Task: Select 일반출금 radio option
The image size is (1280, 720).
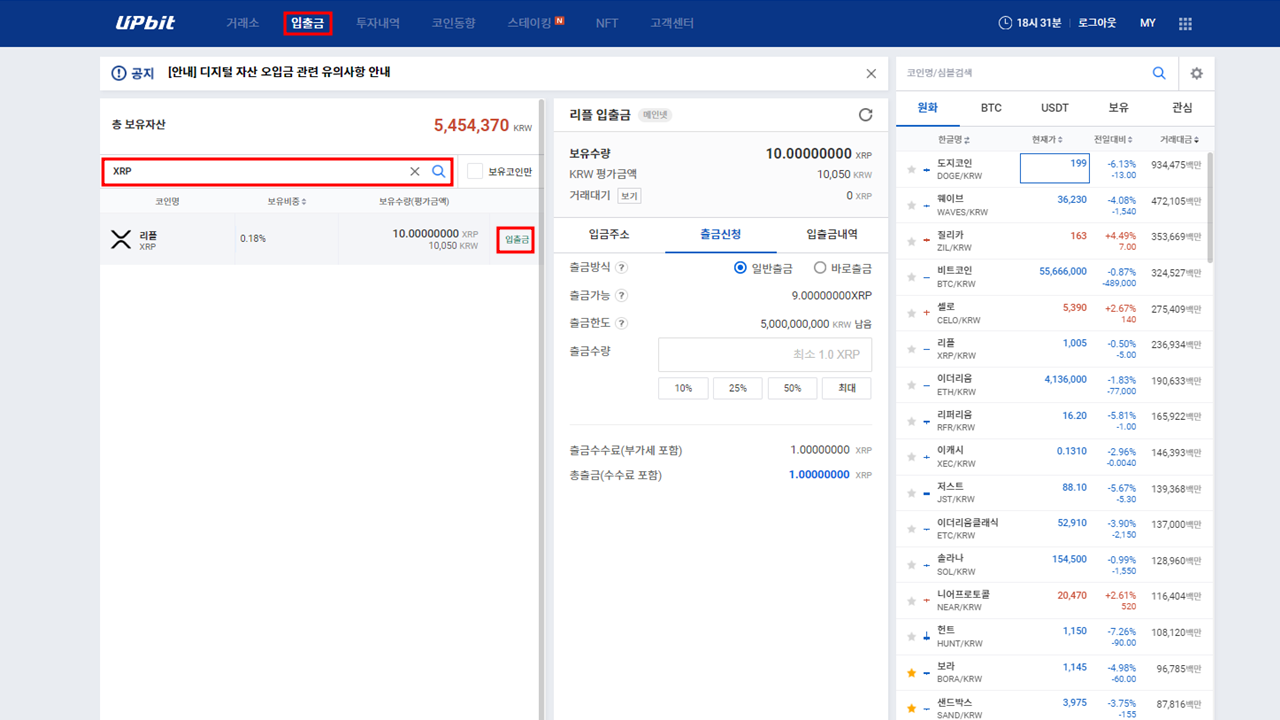Action: click(x=740, y=268)
